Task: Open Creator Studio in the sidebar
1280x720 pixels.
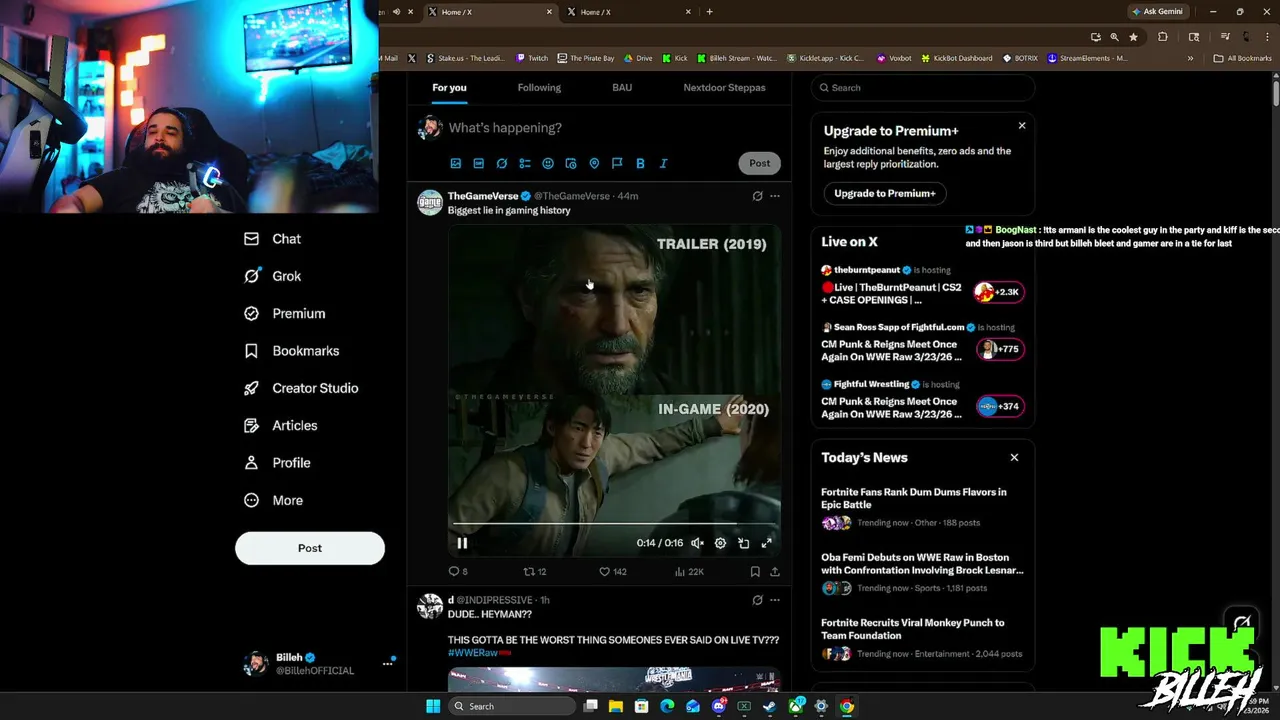Action: [301, 388]
